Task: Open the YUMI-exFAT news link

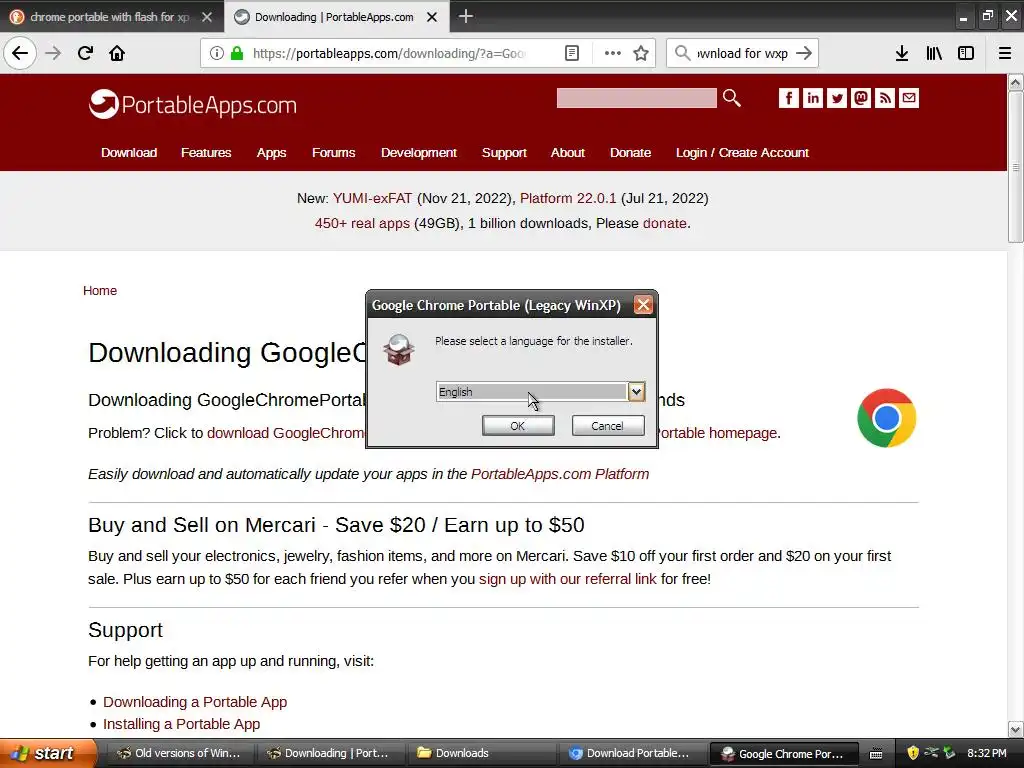Action: [372, 198]
